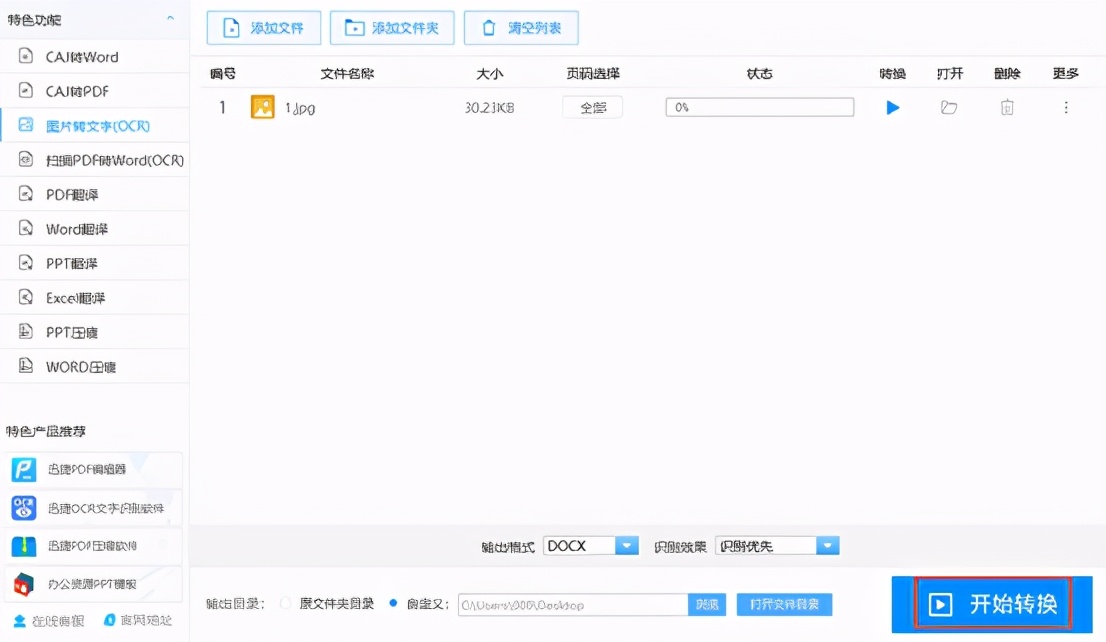Image resolution: width=1106 pixels, height=642 pixels.
Task: Start conversion of 1.jpg with the row play icon
Action: (893, 107)
